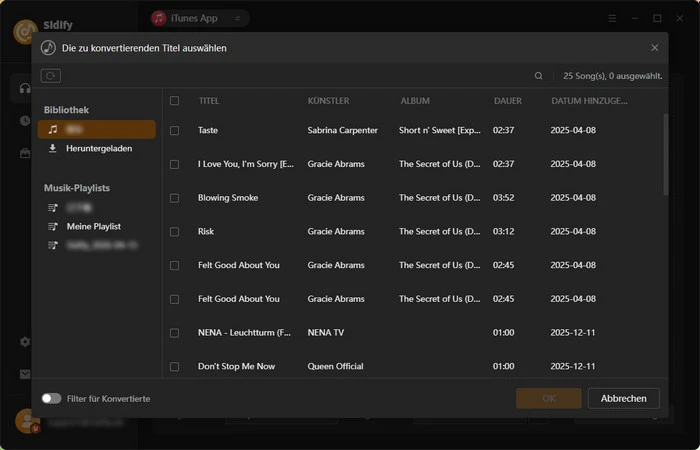Click the user avatar icon

point(27,421)
